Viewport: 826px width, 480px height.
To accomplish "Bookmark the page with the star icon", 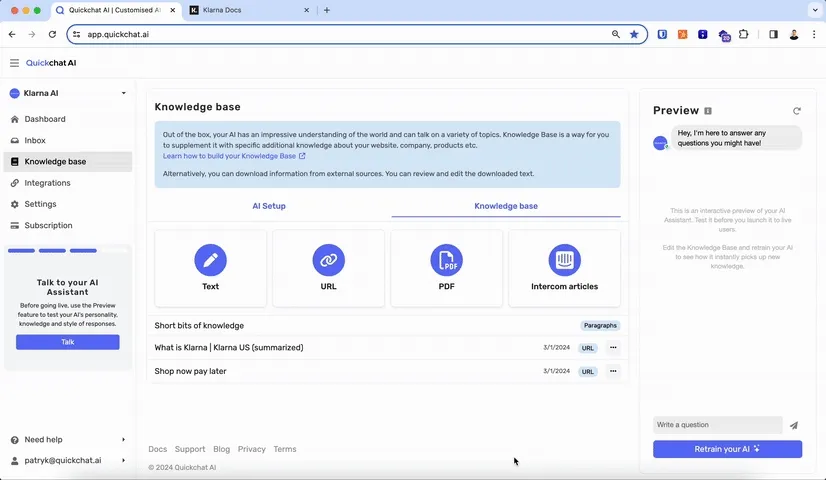I will [634, 34].
